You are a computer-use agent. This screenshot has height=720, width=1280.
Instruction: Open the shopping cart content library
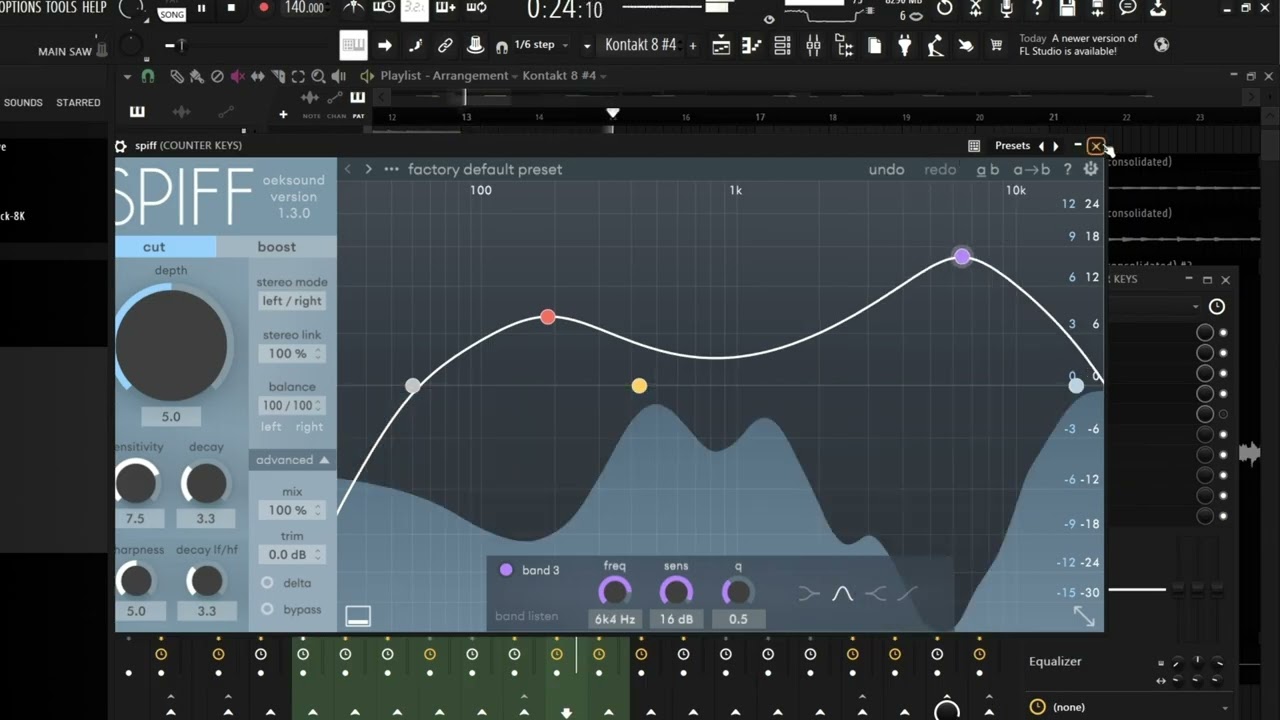pos(996,45)
